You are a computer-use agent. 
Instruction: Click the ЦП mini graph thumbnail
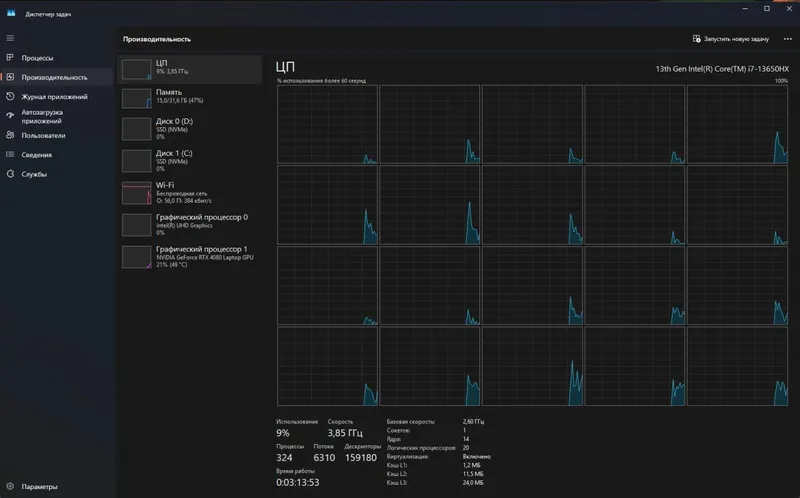tap(137, 69)
